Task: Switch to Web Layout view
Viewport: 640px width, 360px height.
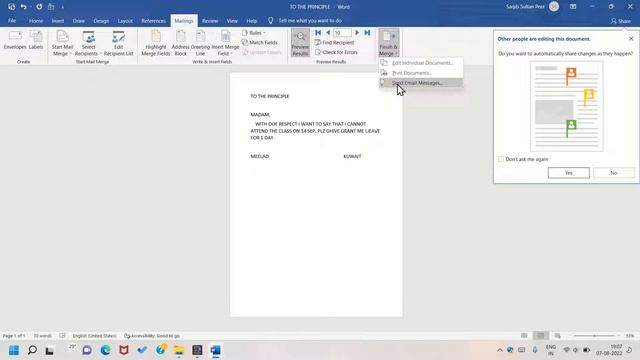Action: (x=557, y=336)
